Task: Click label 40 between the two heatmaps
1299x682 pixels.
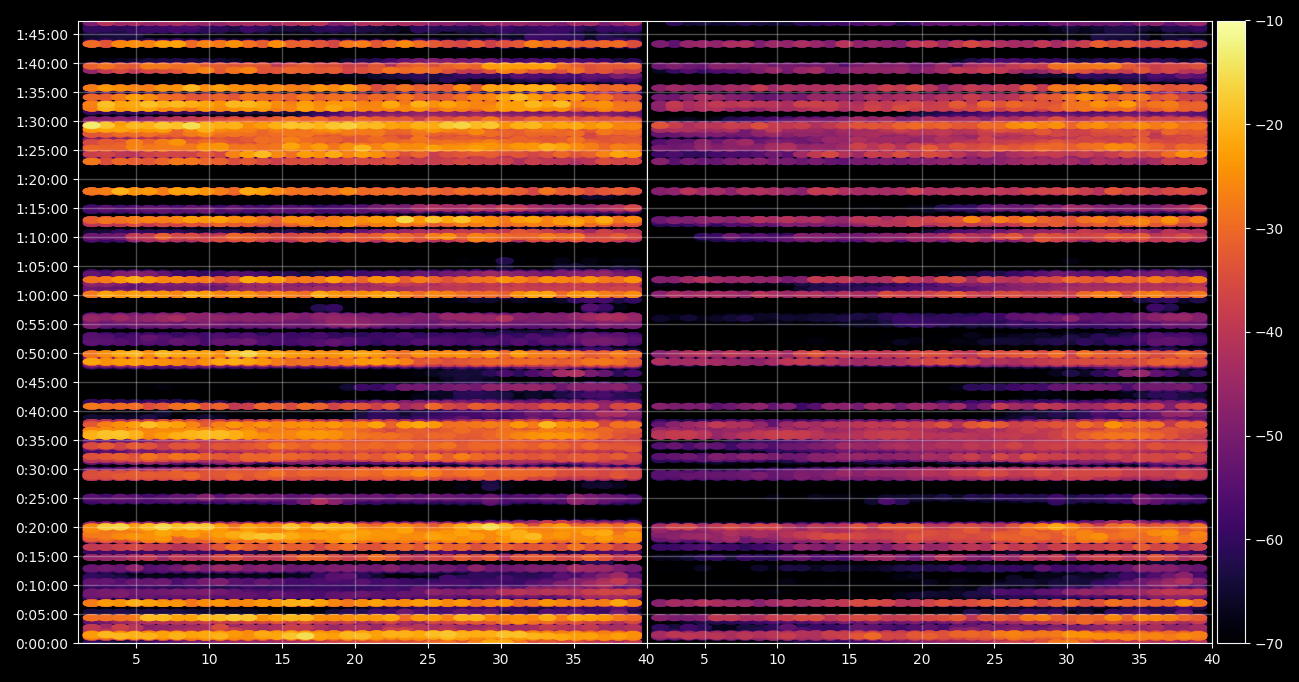Action: (647, 660)
